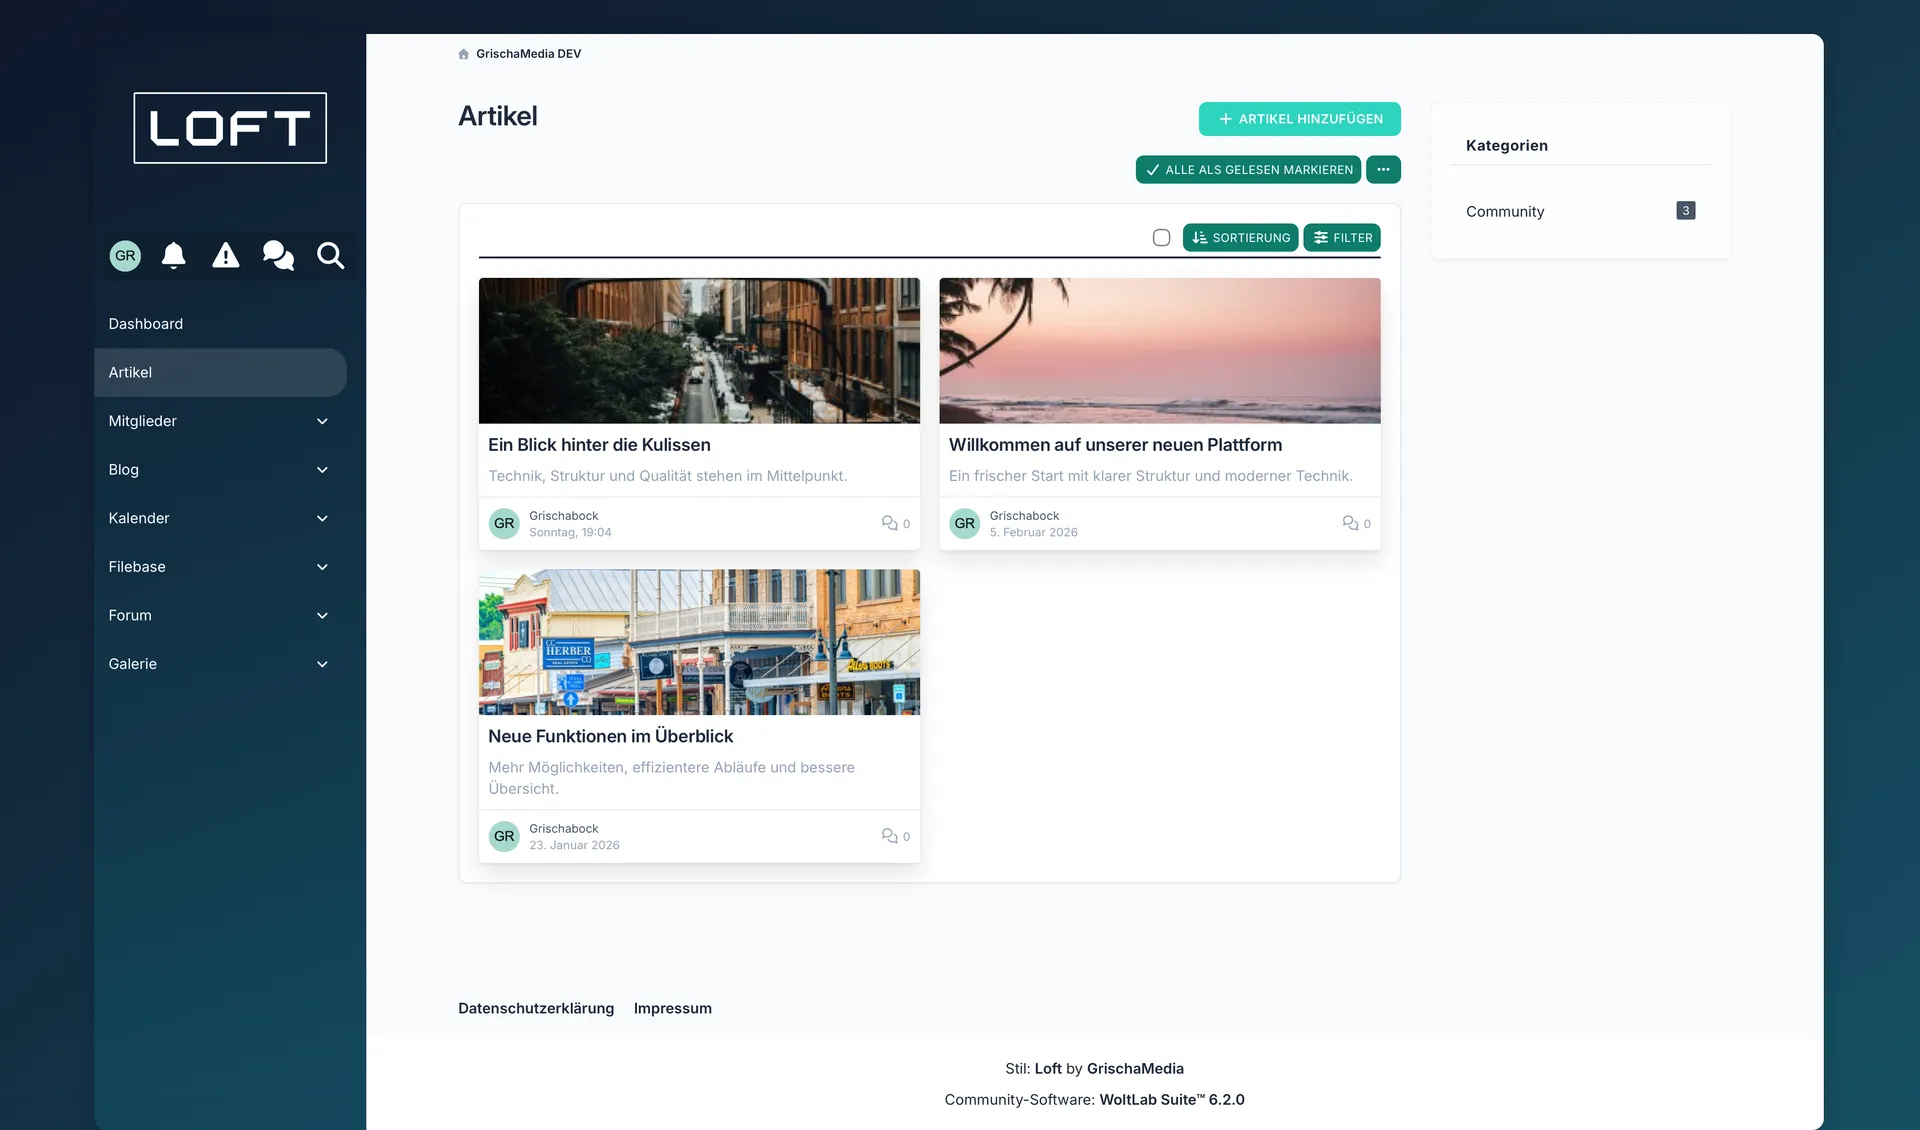Click the moderation warning triangle icon
Viewport: 1920px width, 1130px height.
(226, 256)
